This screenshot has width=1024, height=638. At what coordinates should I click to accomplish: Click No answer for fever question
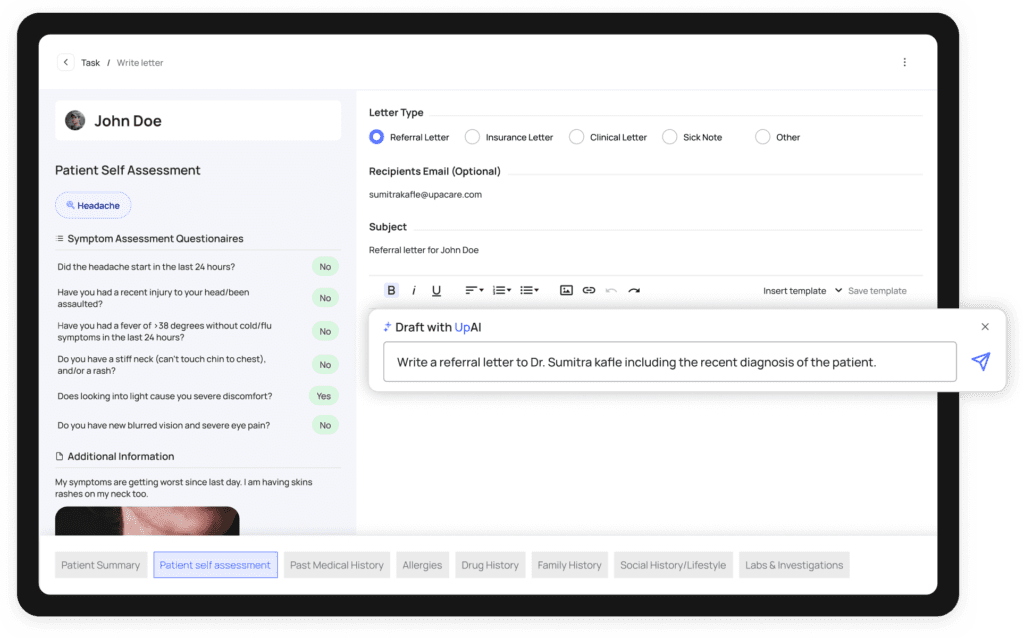(x=325, y=332)
